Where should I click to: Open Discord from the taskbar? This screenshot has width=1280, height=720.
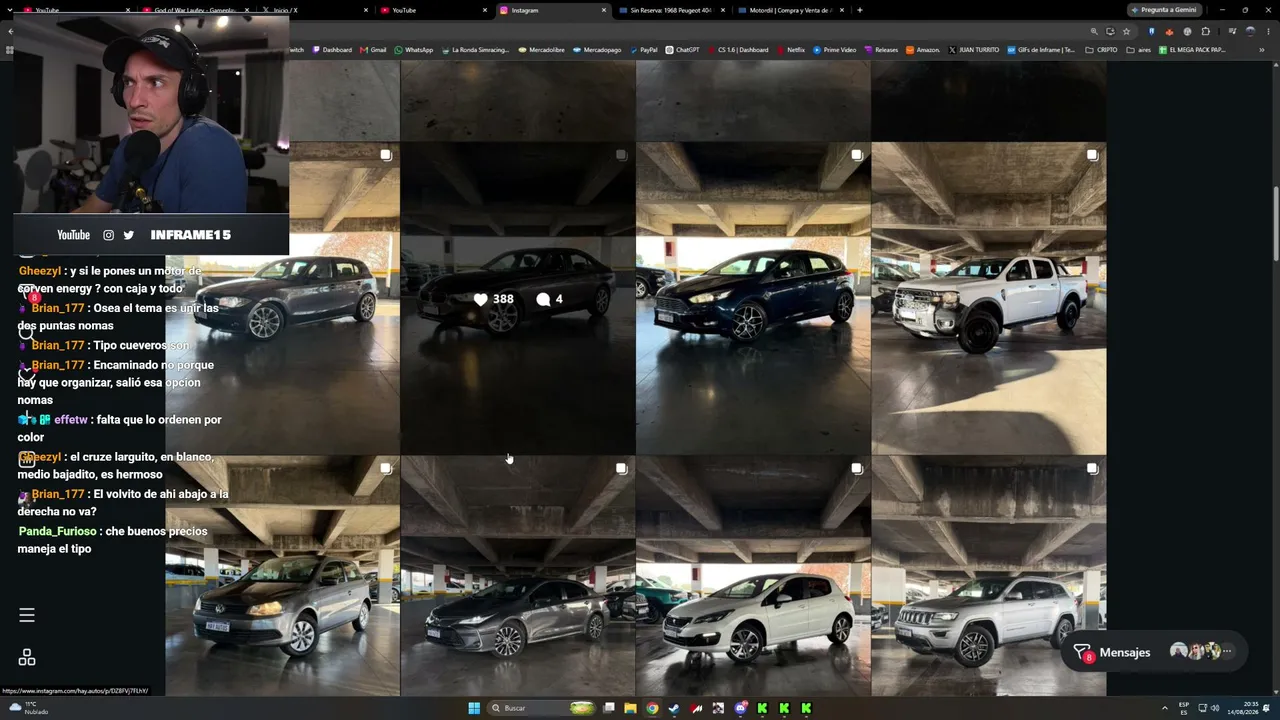pyautogui.click(x=740, y=708)
